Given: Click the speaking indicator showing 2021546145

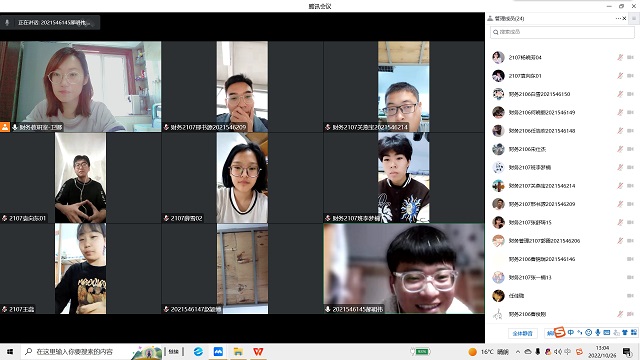Looking at the screenshot, I should [50, 23].
